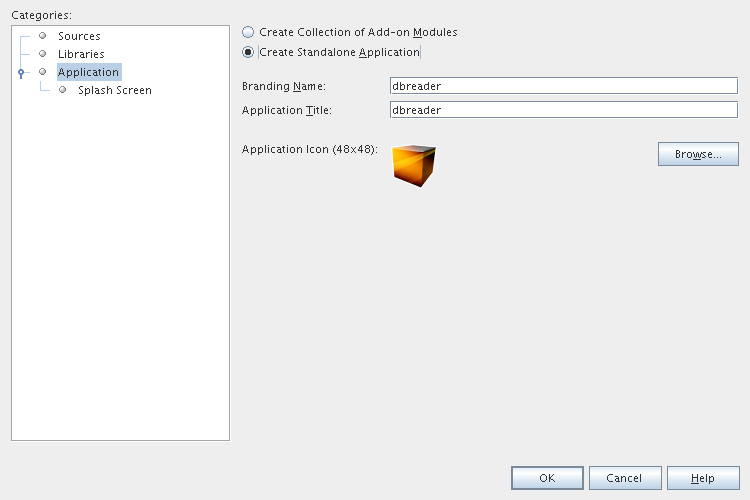Click the bullet icon beside Splash Screen

click(63, 90)
